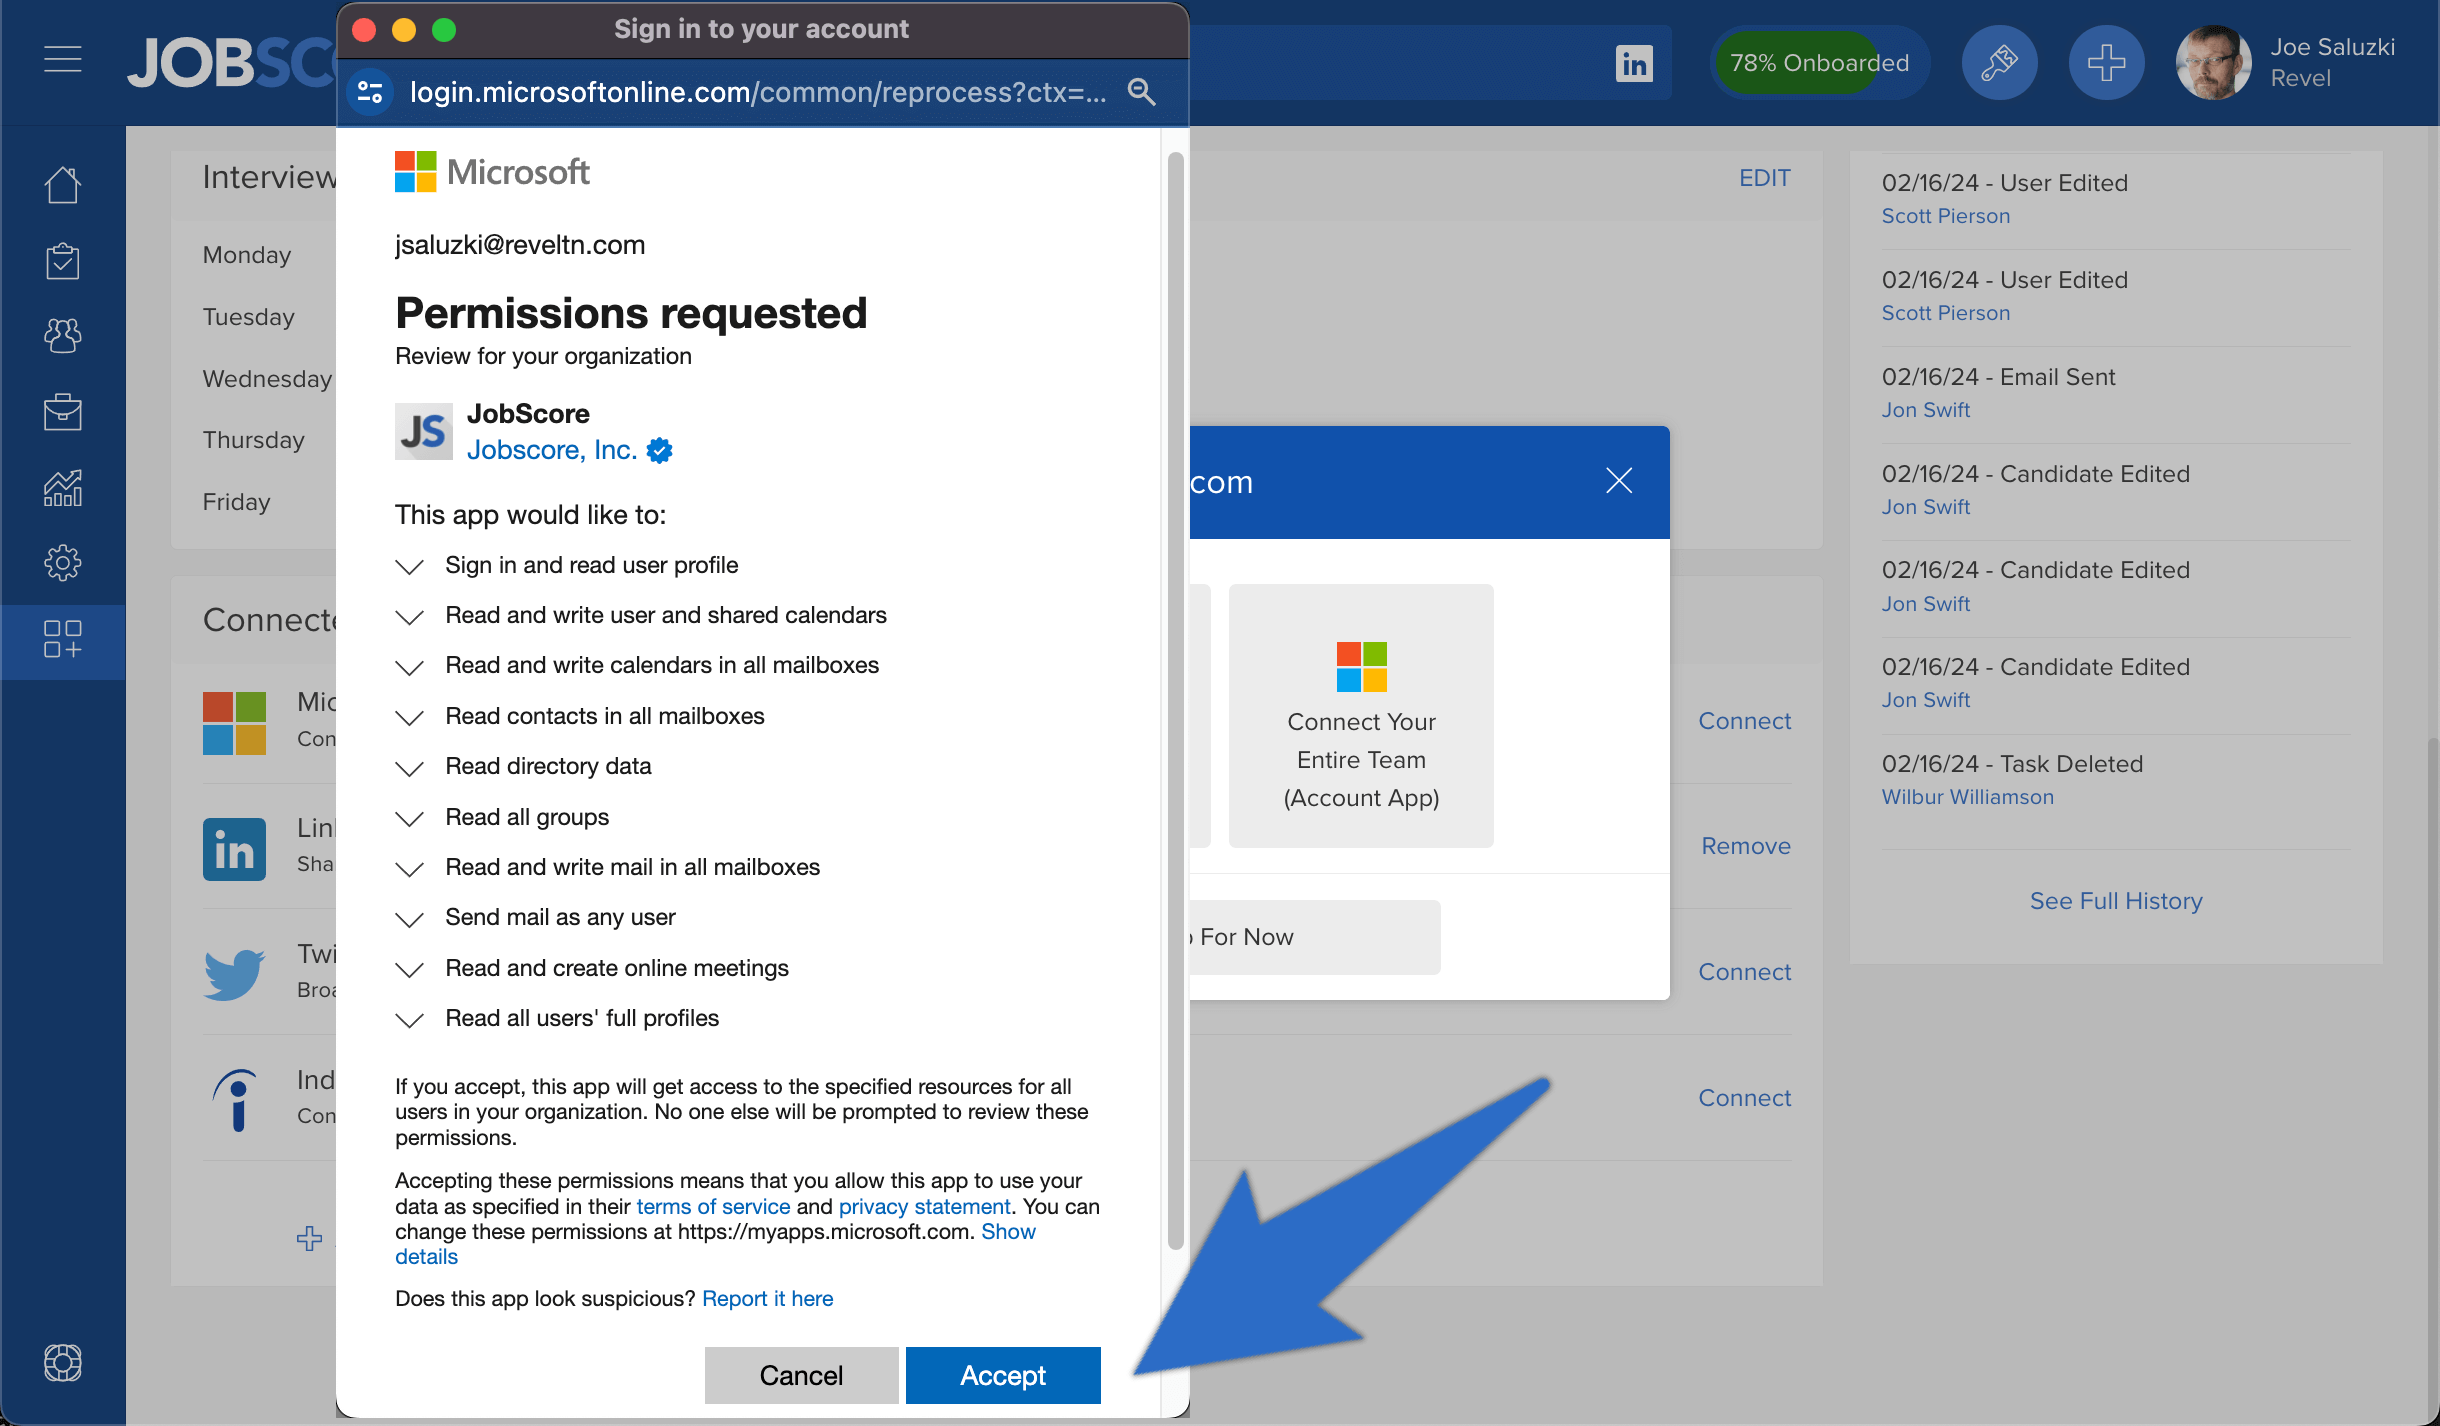Open the Candidates people icon in sidebar
This screenshot has width=2440, height=1426.
[x=62, y=336]
